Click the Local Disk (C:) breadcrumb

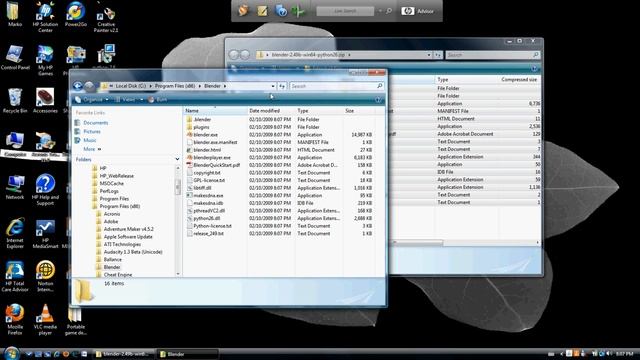click(131, 86)
